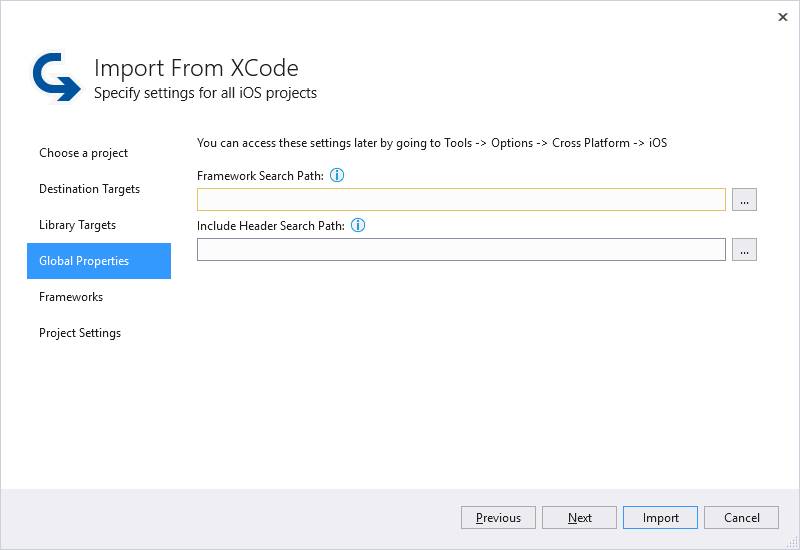Viewport: 800px width, 550px height.
Task: Click the Import From XCode title text
Action: tap(196, 68)
